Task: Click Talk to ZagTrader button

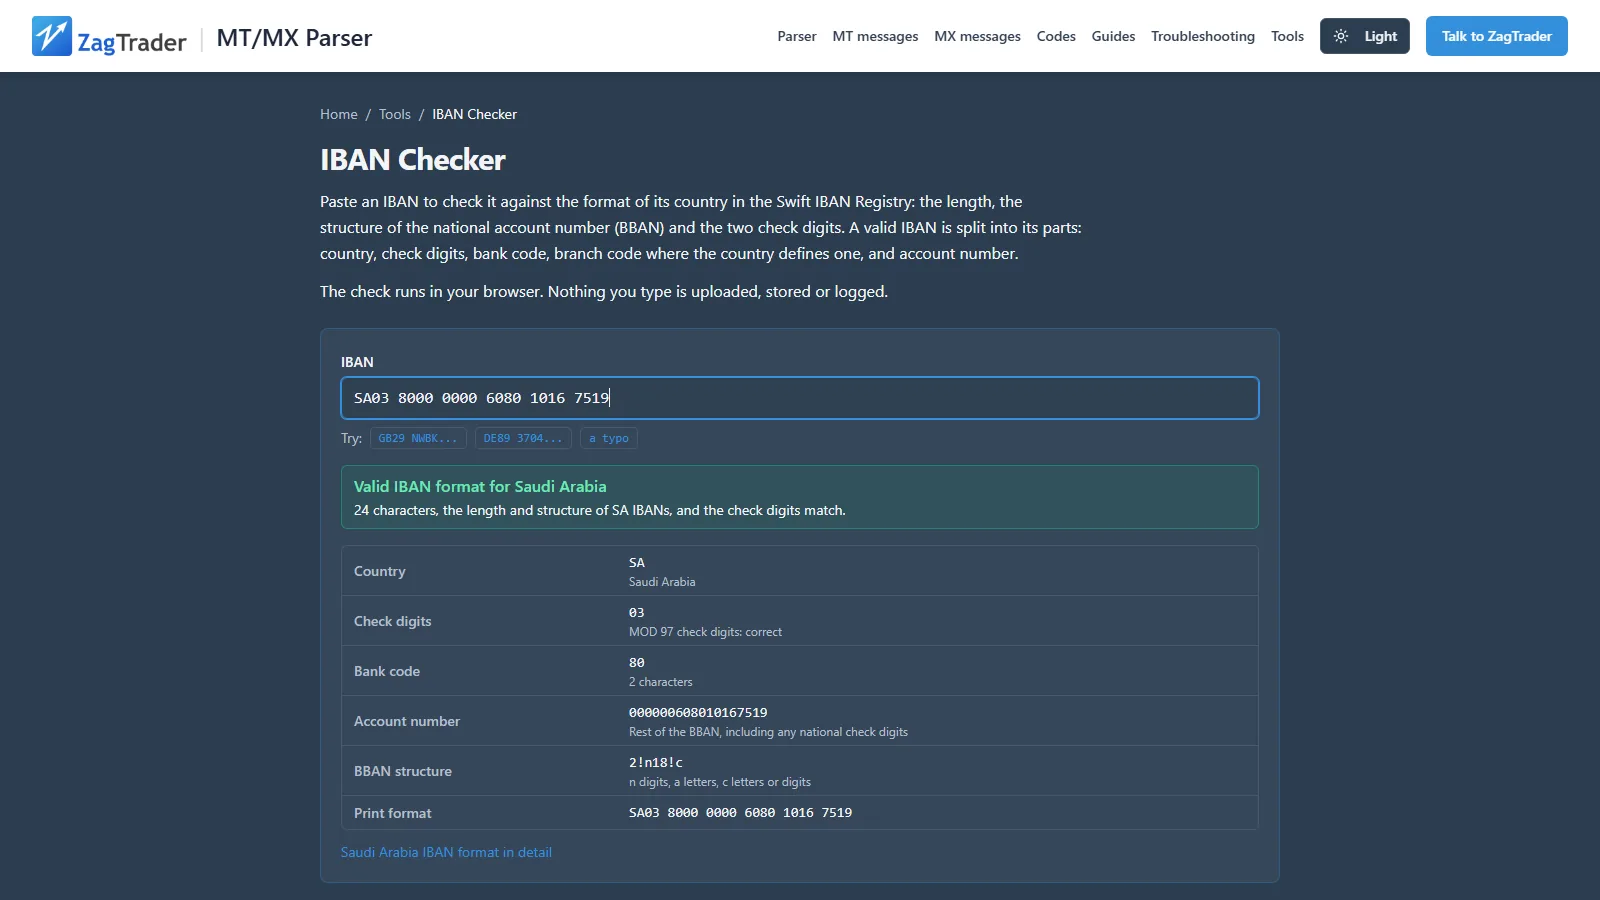Action: click(1496, 36)
